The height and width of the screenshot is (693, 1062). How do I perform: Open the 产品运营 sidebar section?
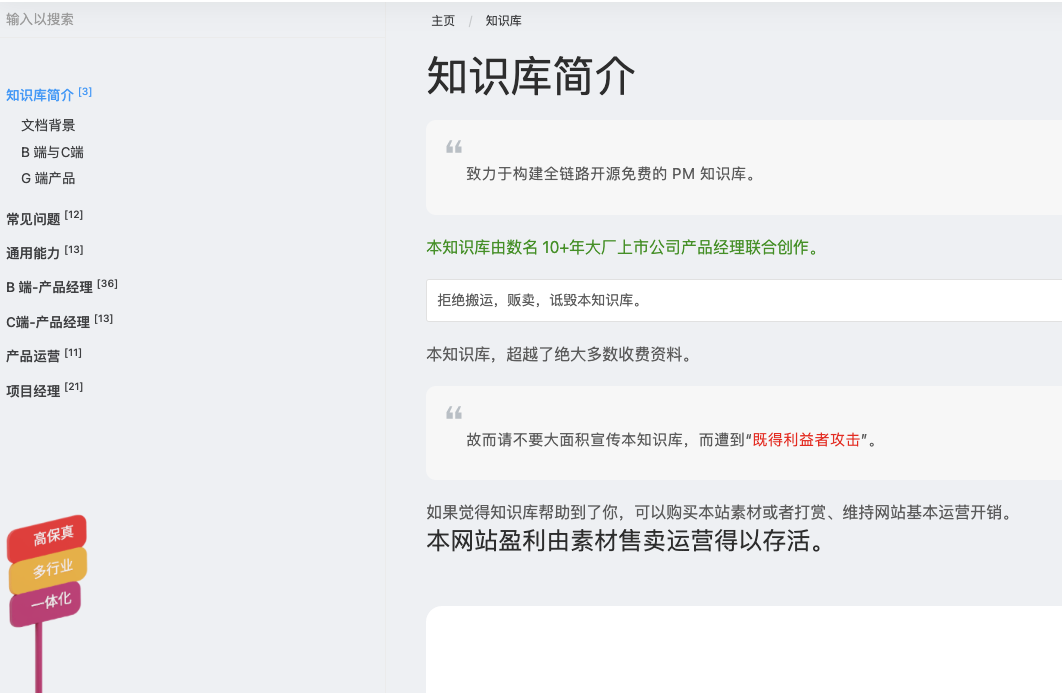(31, 353)
